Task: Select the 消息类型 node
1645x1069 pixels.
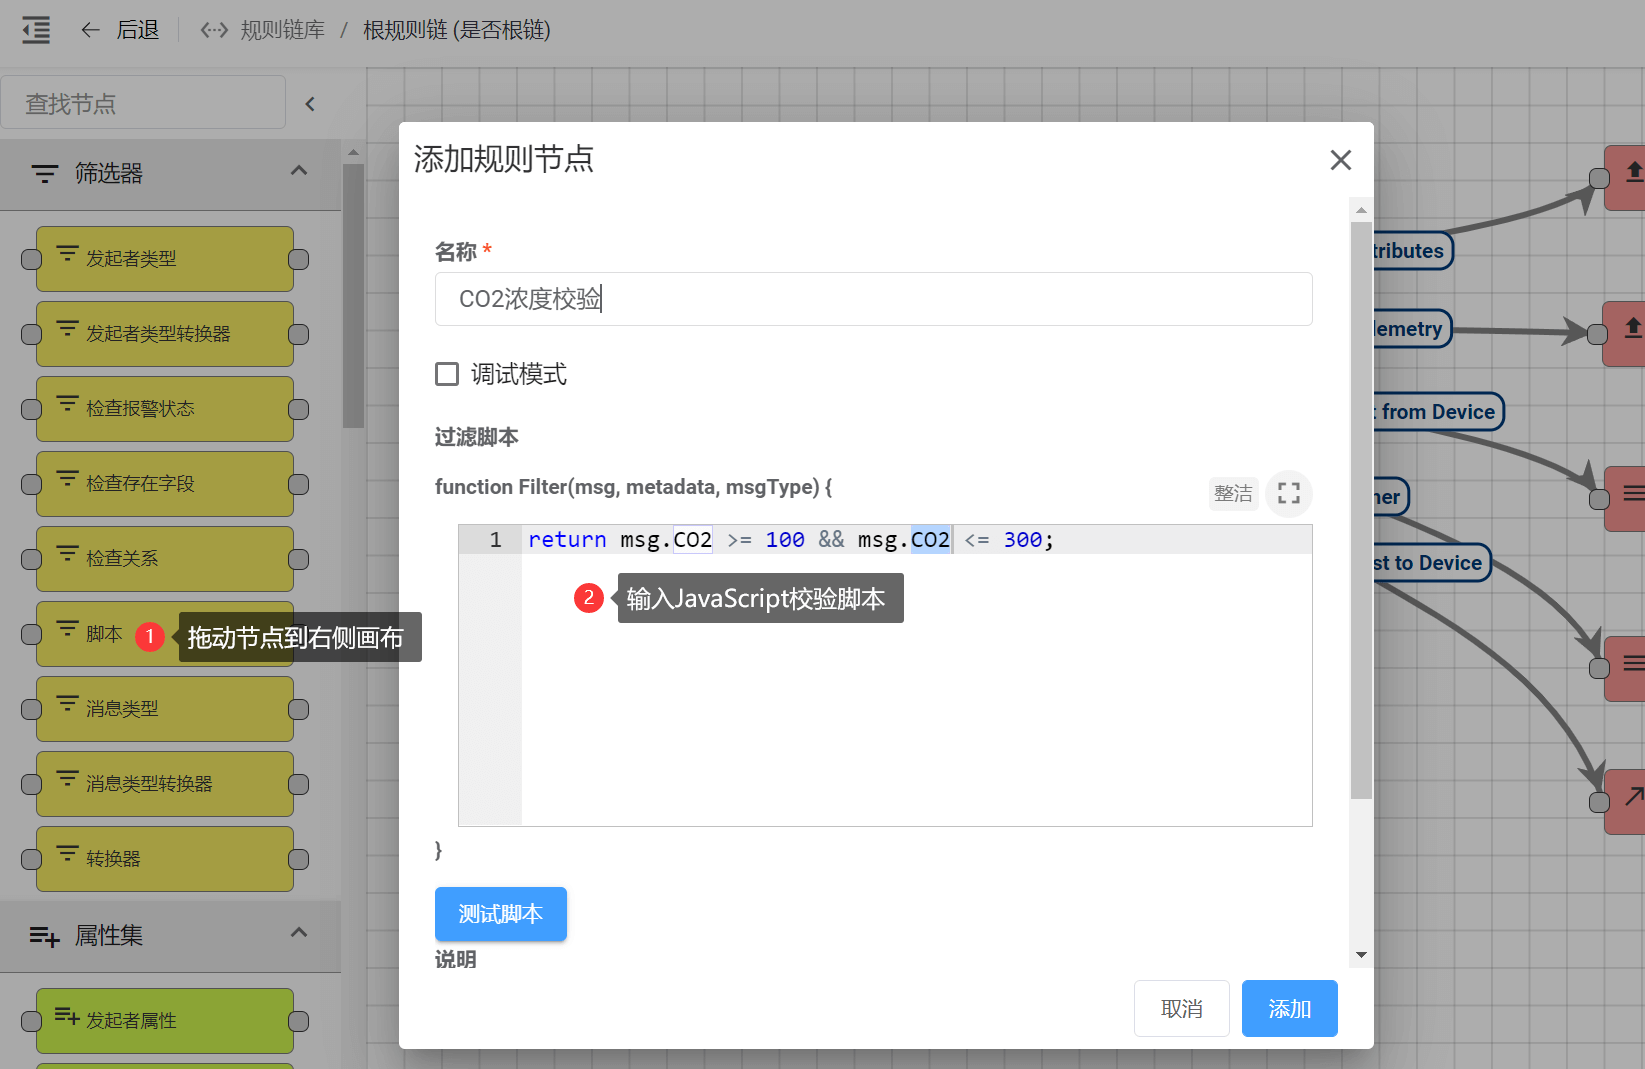Action: tap(165, 709)
